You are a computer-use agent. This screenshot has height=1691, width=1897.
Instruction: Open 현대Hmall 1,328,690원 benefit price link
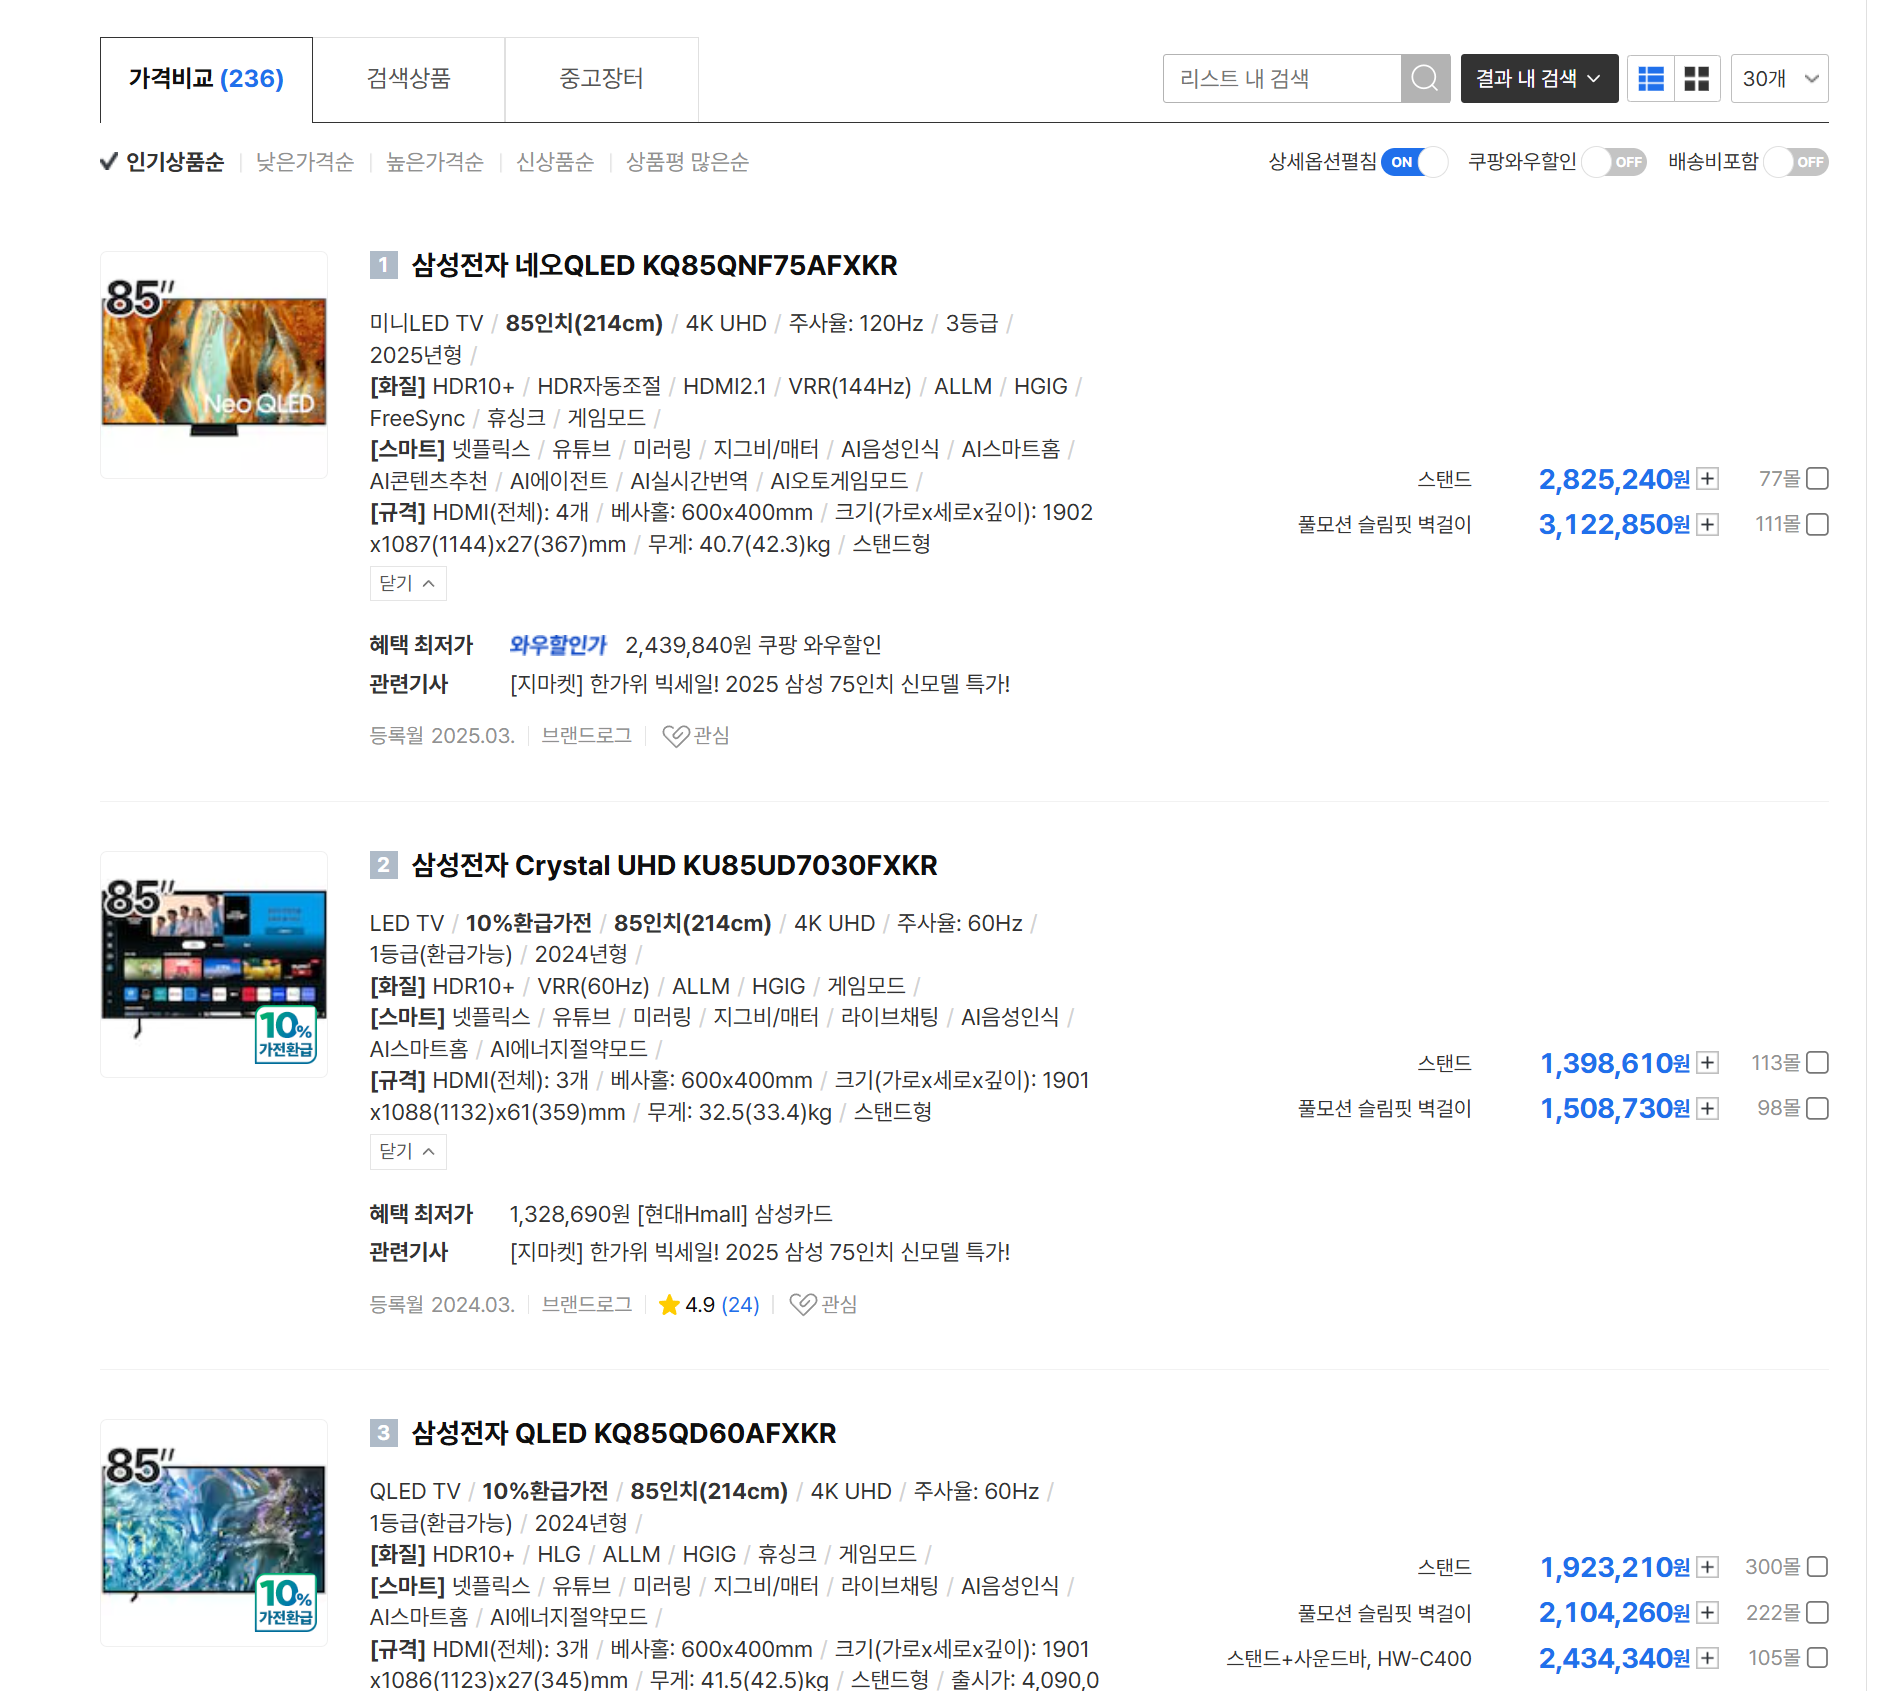[x=671, y=1214]
